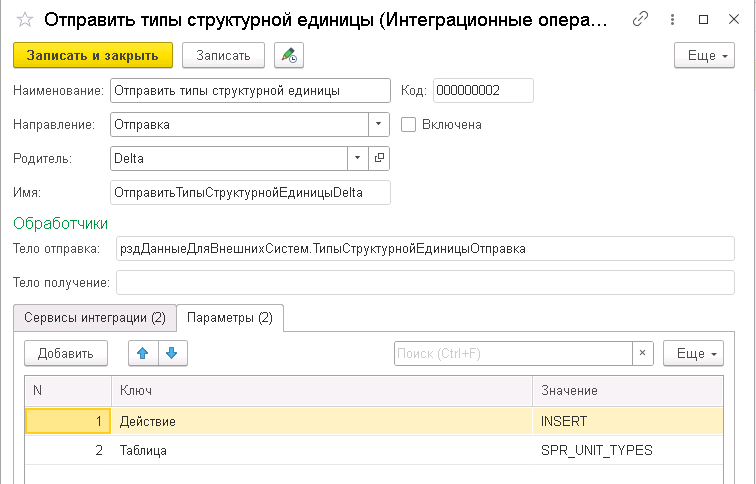Focus the Тело получение input field
This screenshot has height=484, width=756.
click(x=425, y=283)
